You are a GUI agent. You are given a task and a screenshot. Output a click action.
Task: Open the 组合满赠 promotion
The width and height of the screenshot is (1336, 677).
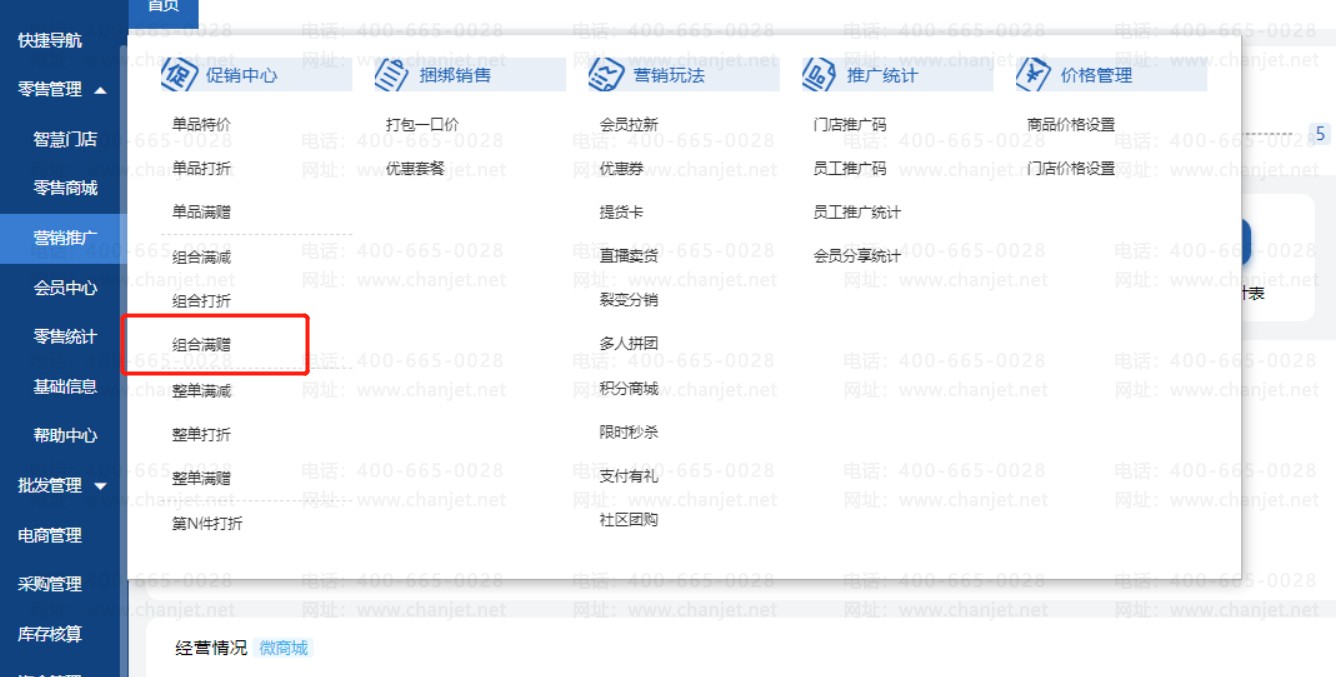[x=201, y=345]
